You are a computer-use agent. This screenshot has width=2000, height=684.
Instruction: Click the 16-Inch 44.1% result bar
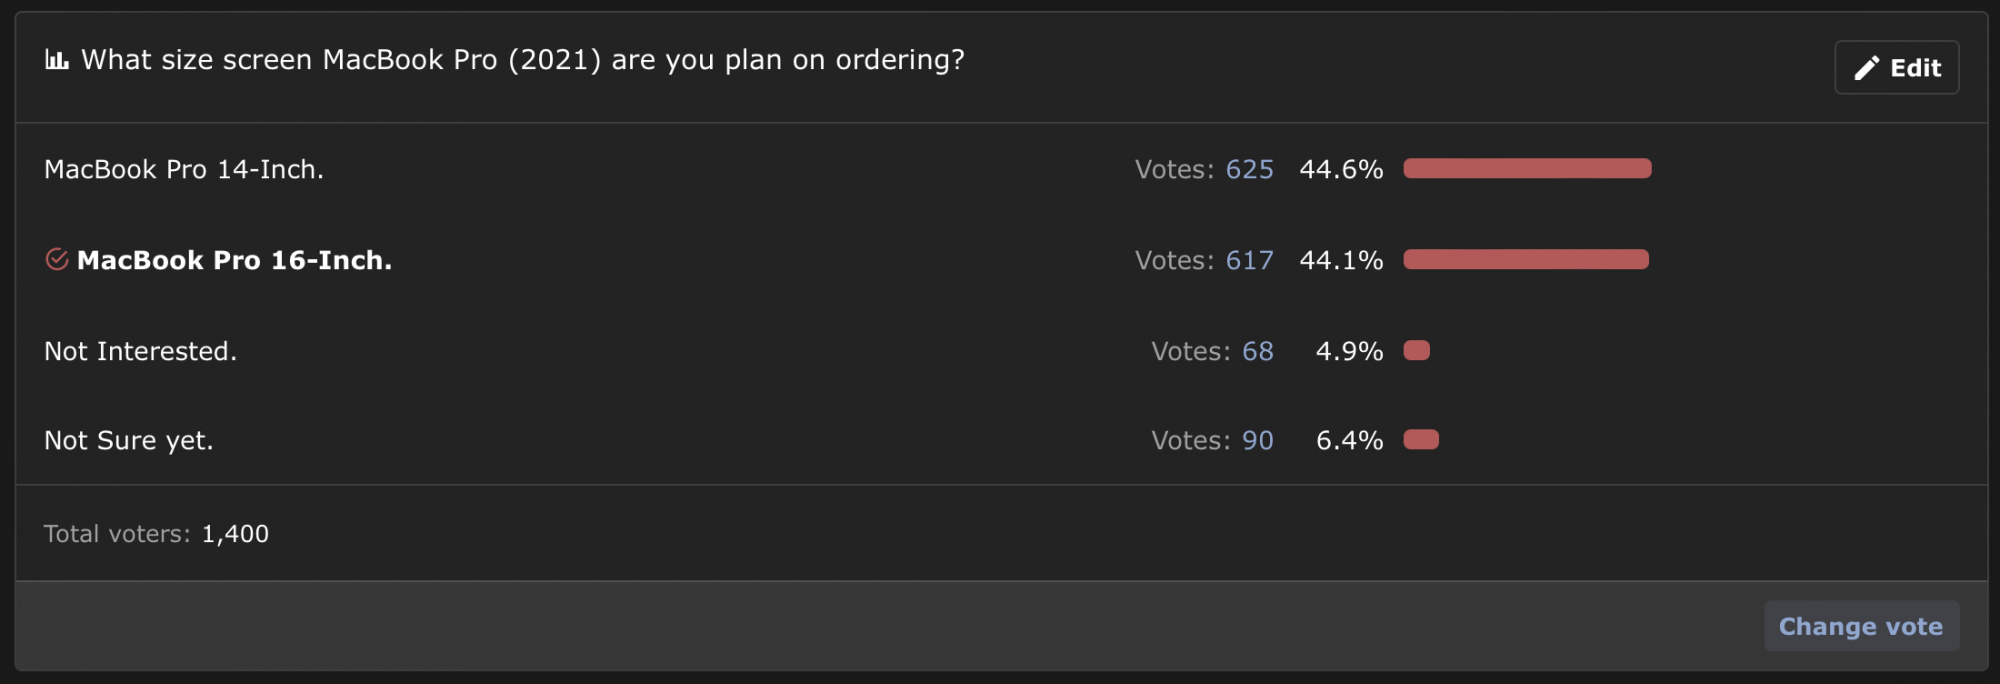1525,260
